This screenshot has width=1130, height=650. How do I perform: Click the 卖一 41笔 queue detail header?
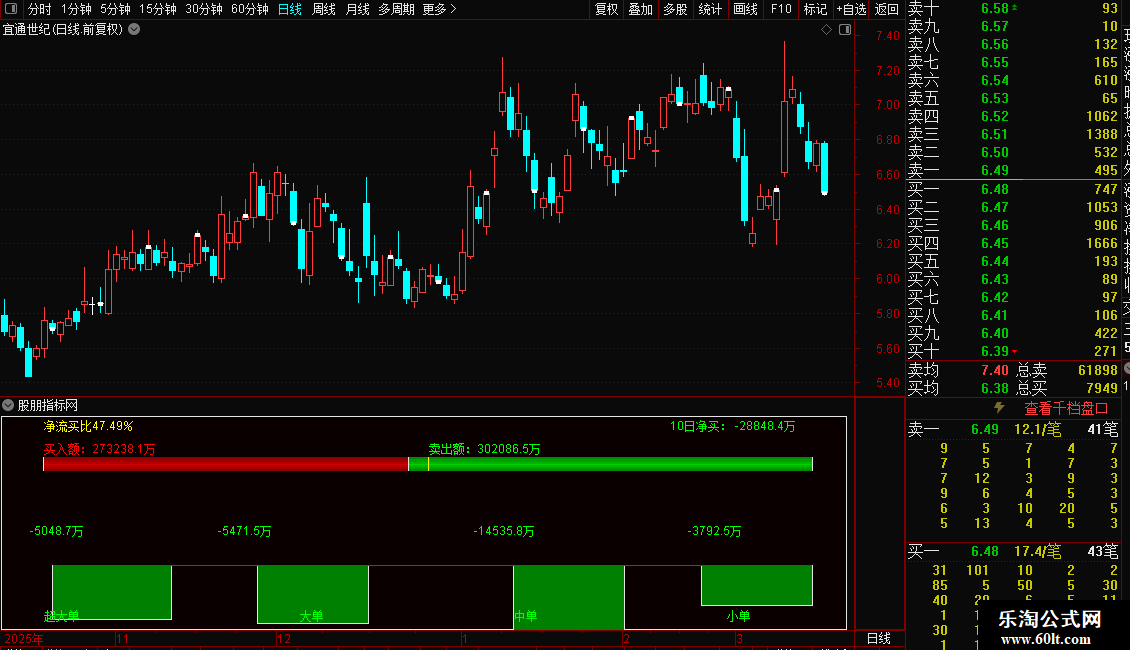[x=1013, y=429]
